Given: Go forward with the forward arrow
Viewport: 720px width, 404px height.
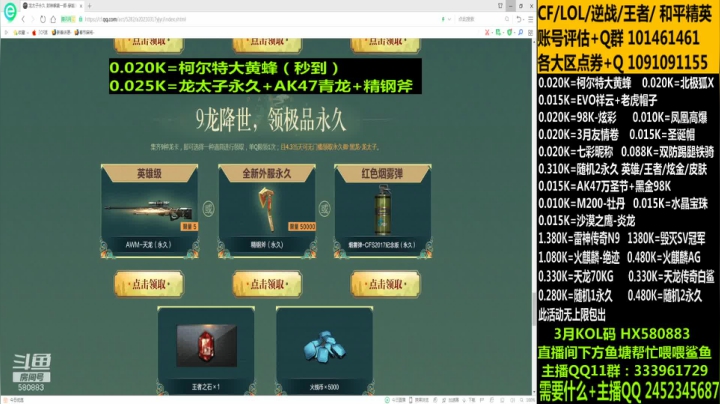Looking at the screenshot, I should point(33,19).
